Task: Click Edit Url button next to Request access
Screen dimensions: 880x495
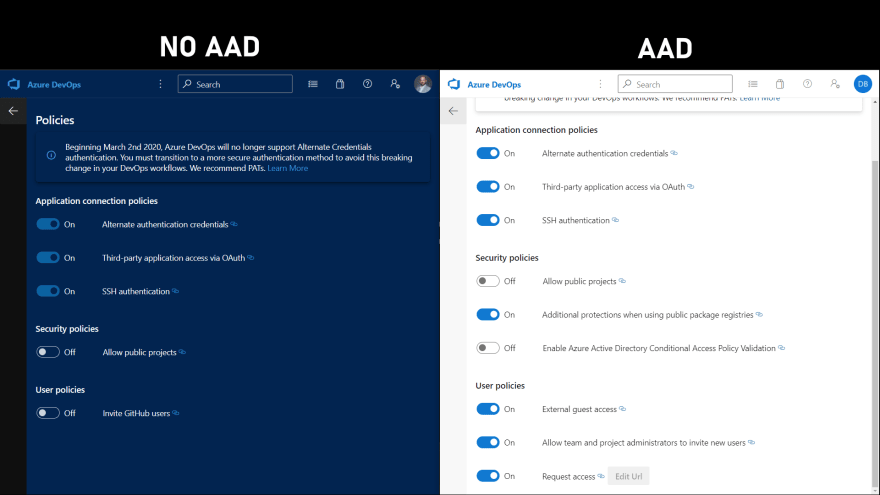Action: point(629,476)
